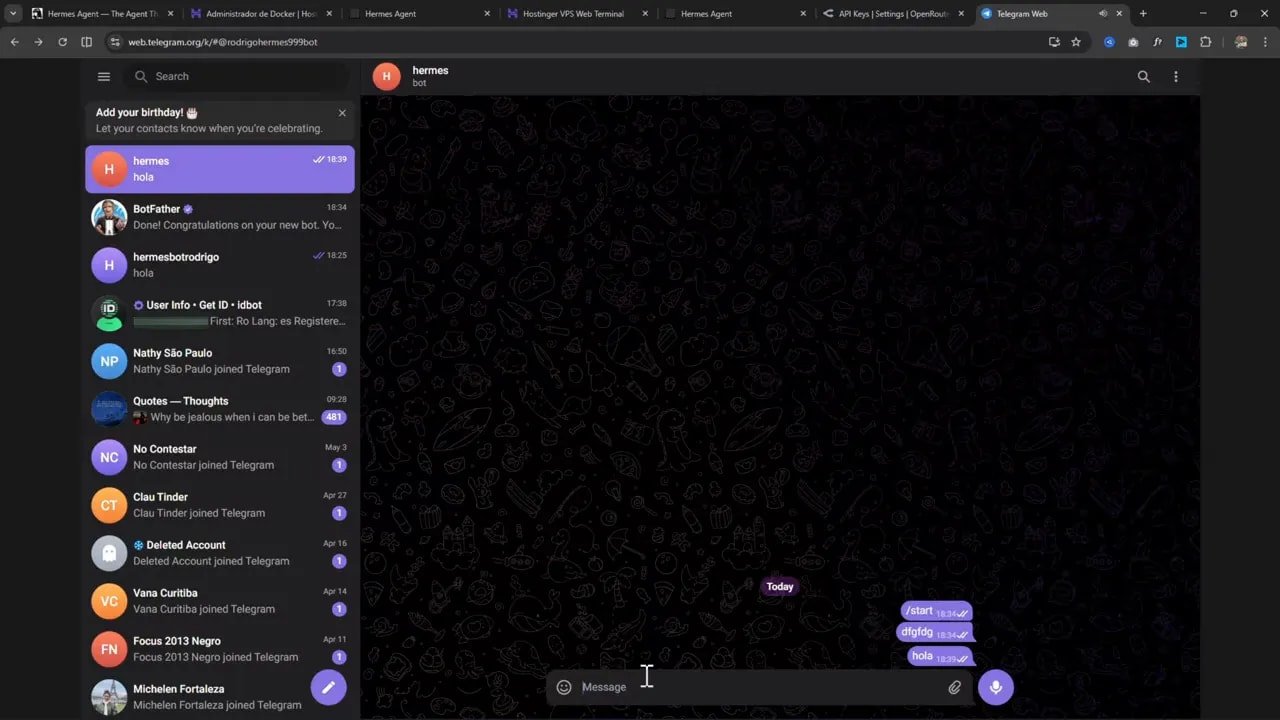
Task: Click the dfgfdg sent message bubble
Action: pyautogui.click(x=934, y=632)
